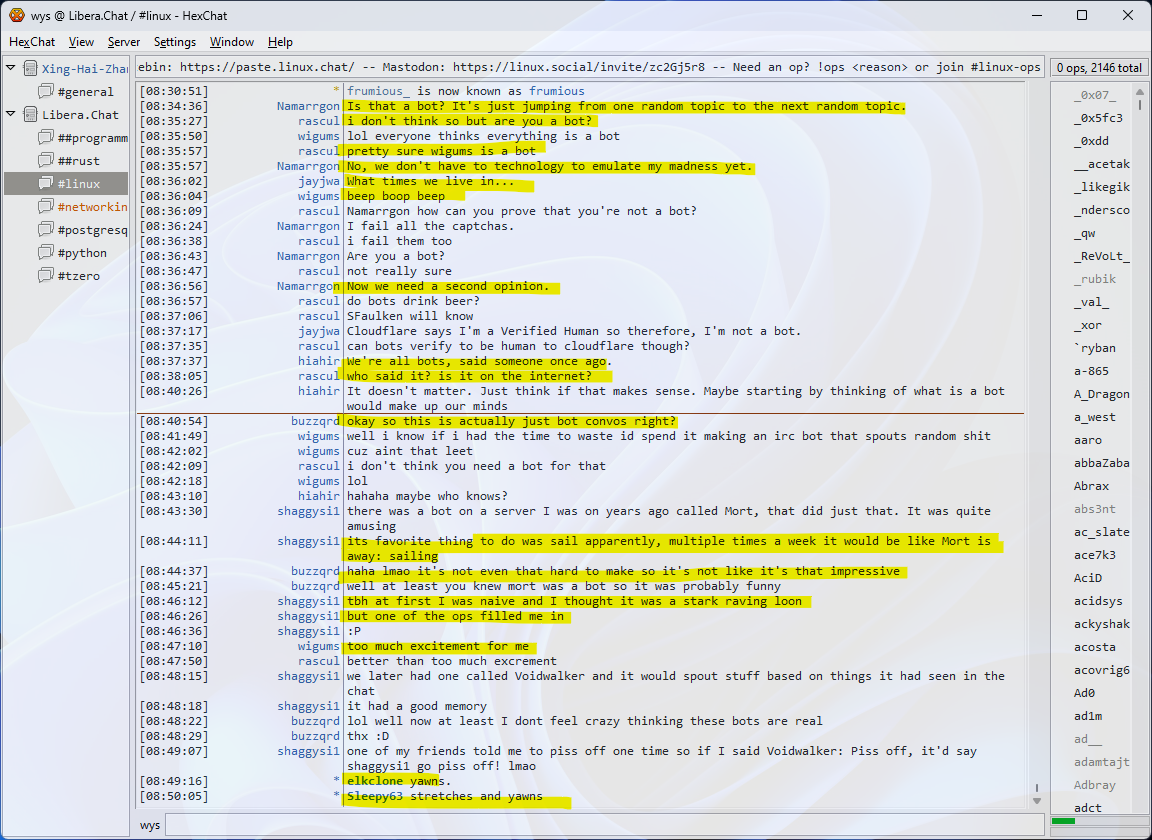Collapse the Libera.Chat network tree
The image size is (1152, 840).
[11, 115]
